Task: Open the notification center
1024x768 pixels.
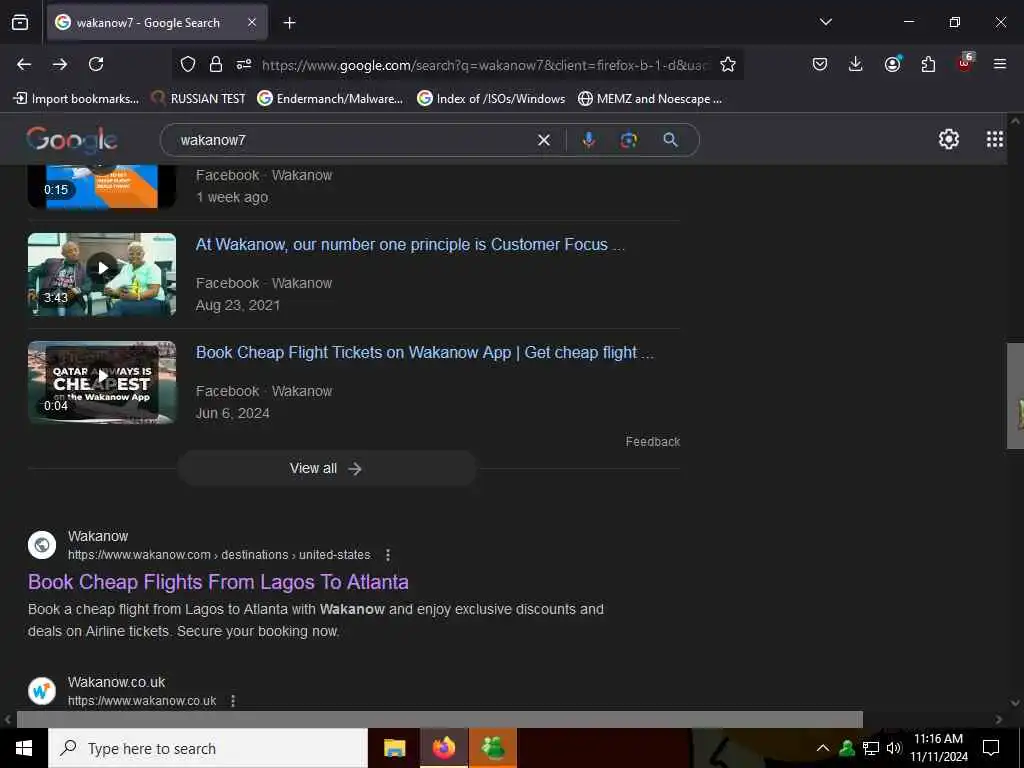Action: pos(991,748)
